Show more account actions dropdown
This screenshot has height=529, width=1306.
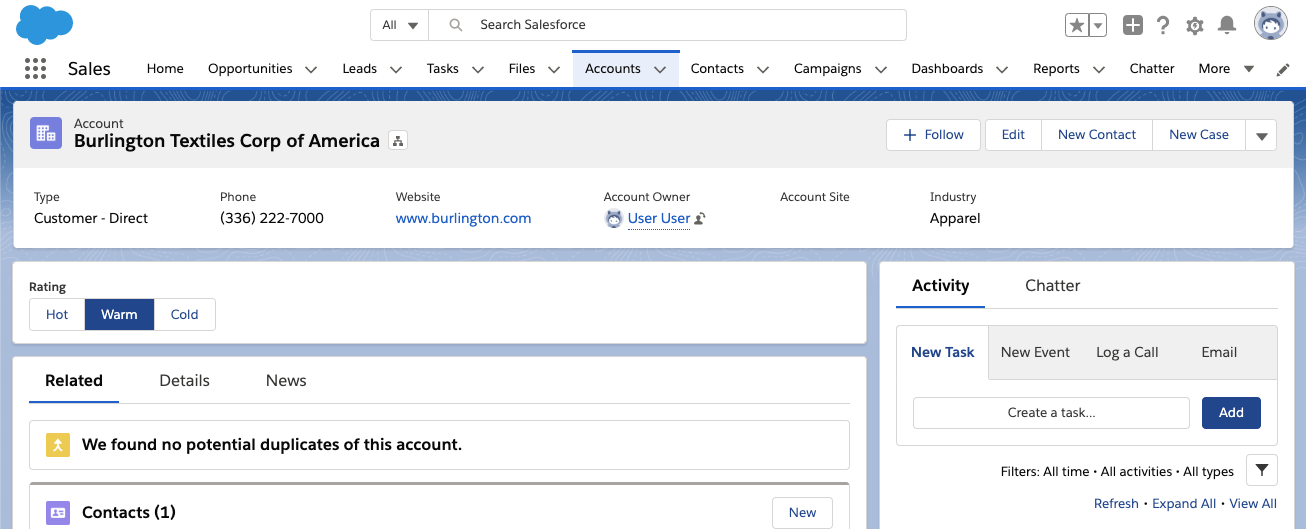tap(1261, 135)
